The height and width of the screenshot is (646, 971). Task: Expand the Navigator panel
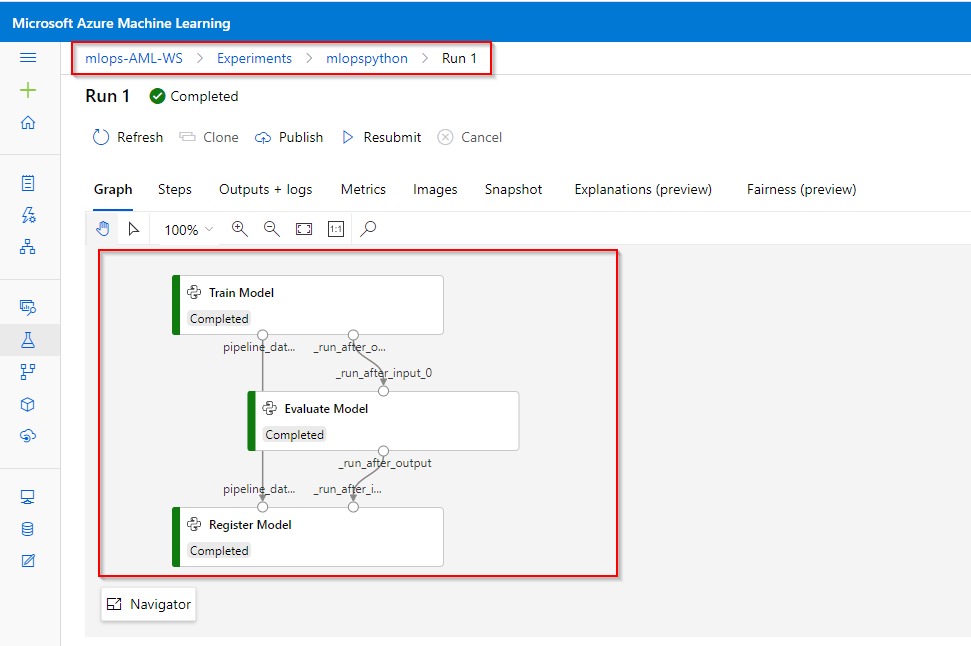(148, 604)
